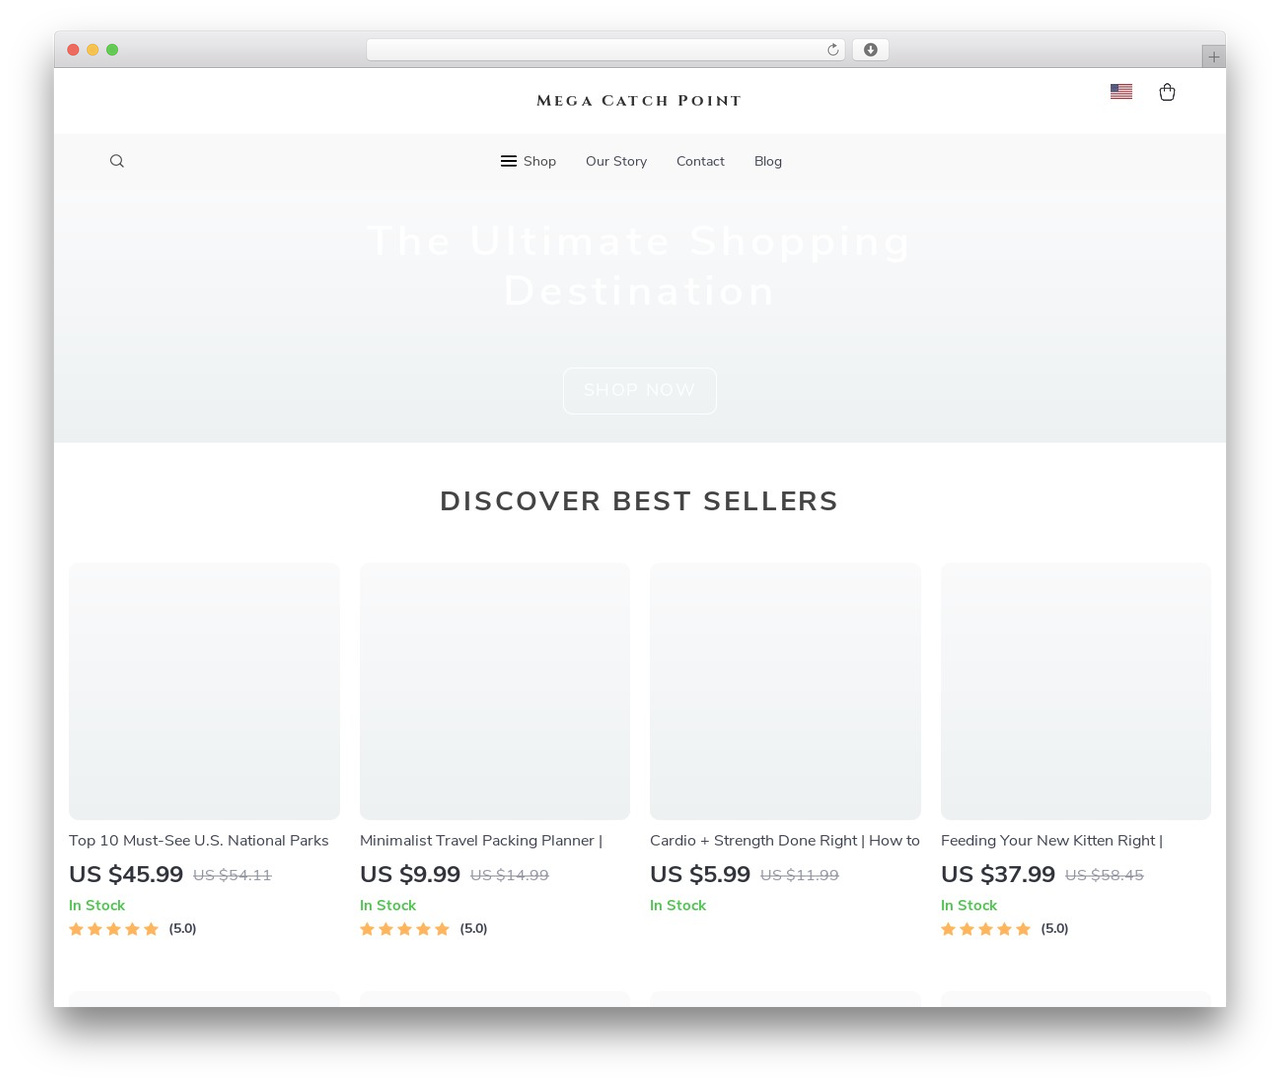1280x1084 pixels.
Task: Click the crossed-out US $54.11 price
Action: click(232, 875)
